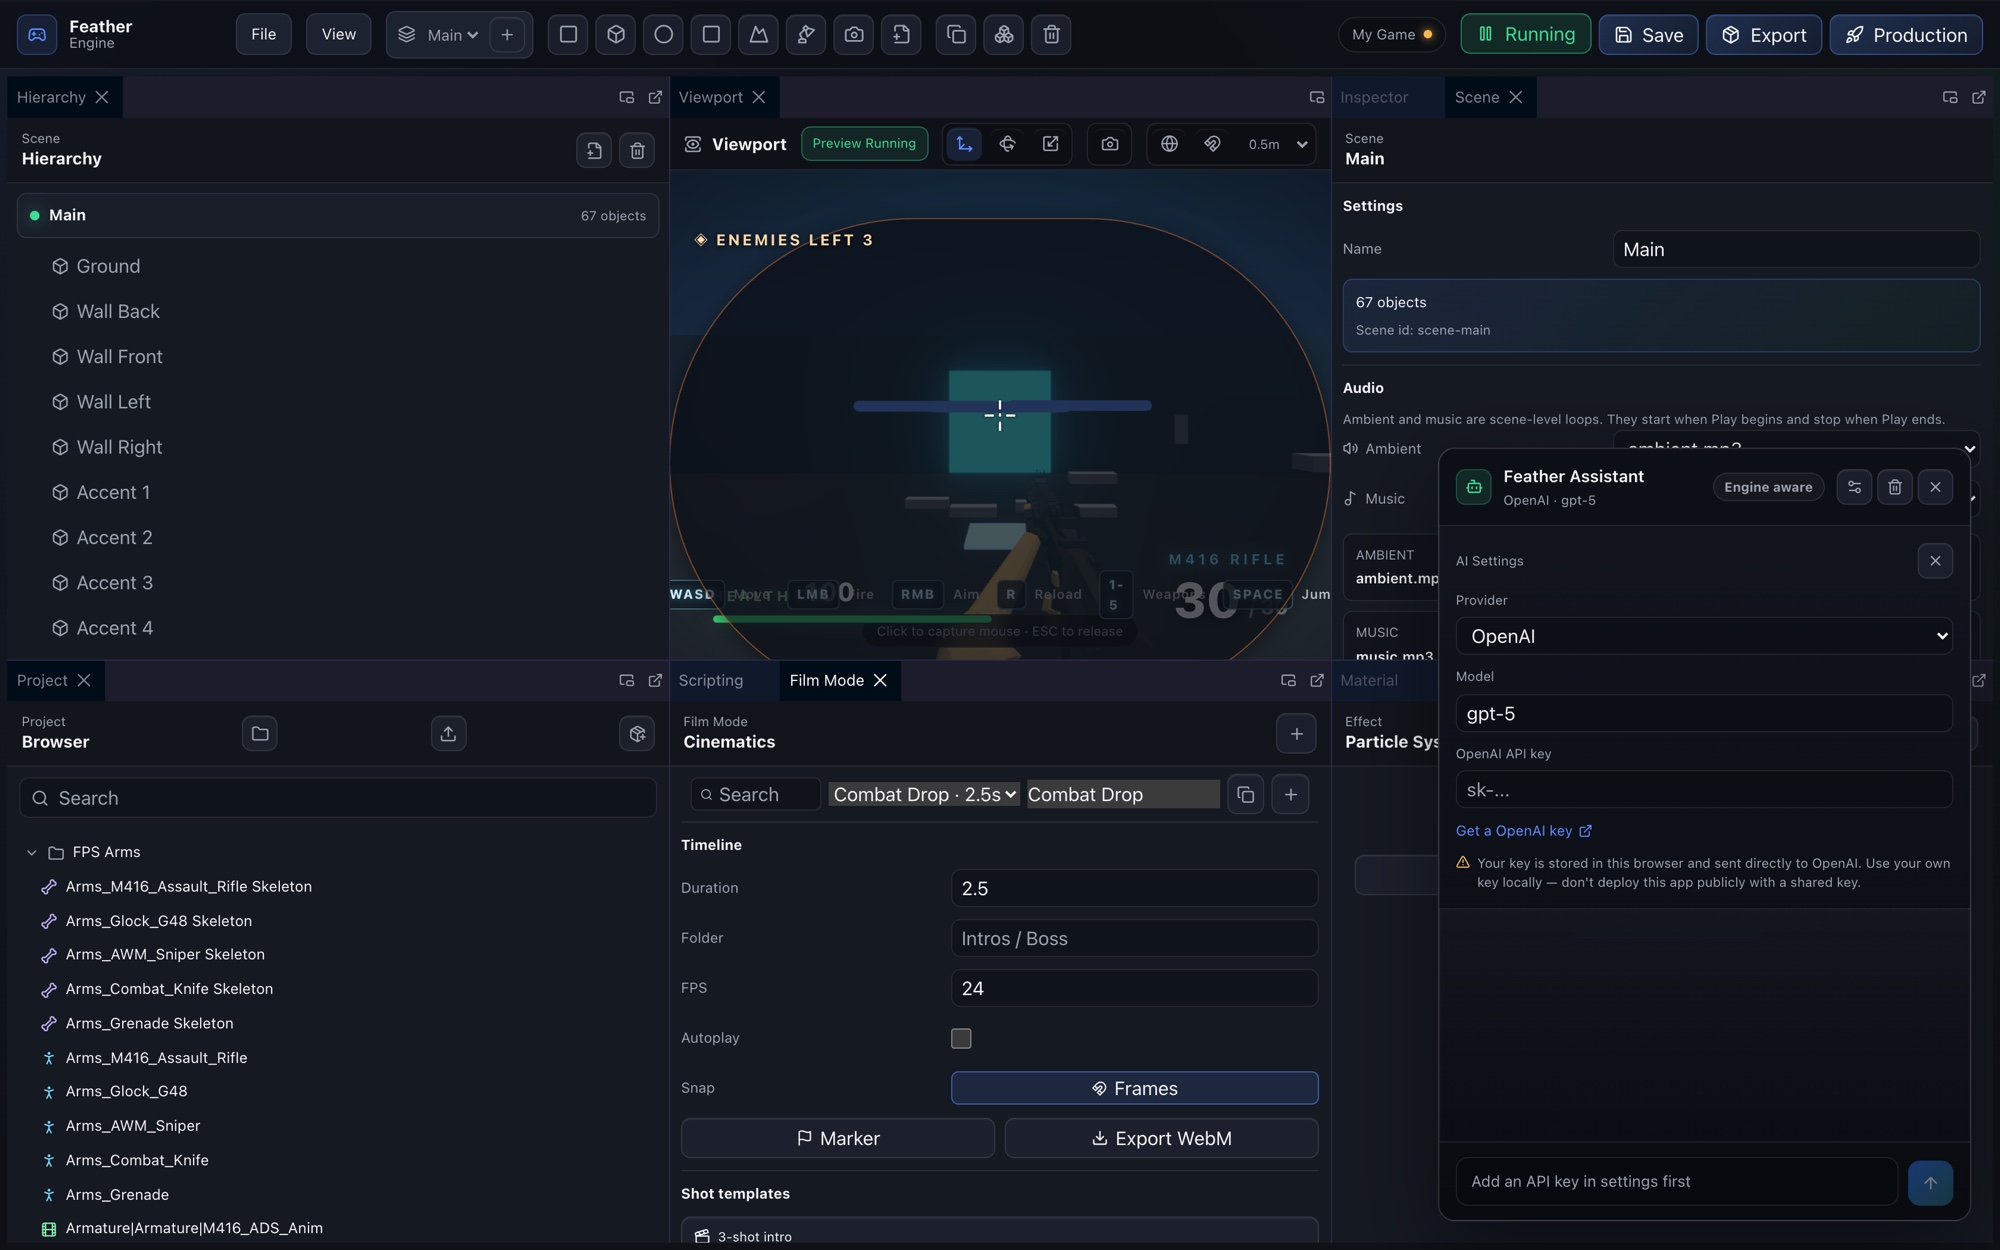The width and height of the screenshot is (2000, 1250).
Task: Click the top toolbar trash icon
Action: tap(1051, 35)
